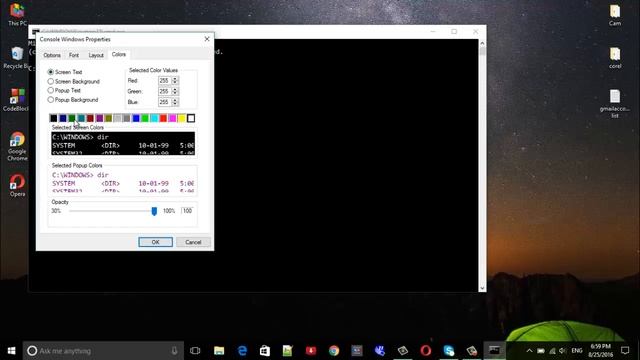Pick the dark green color swatch
The height and width of the screenshot is (360, 640).
72,118
